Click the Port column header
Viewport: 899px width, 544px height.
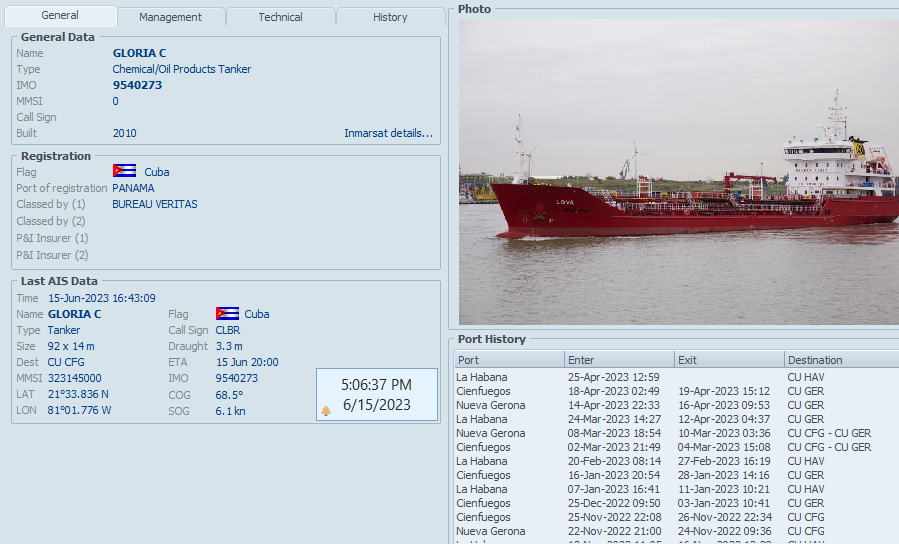tap(510, 360)
